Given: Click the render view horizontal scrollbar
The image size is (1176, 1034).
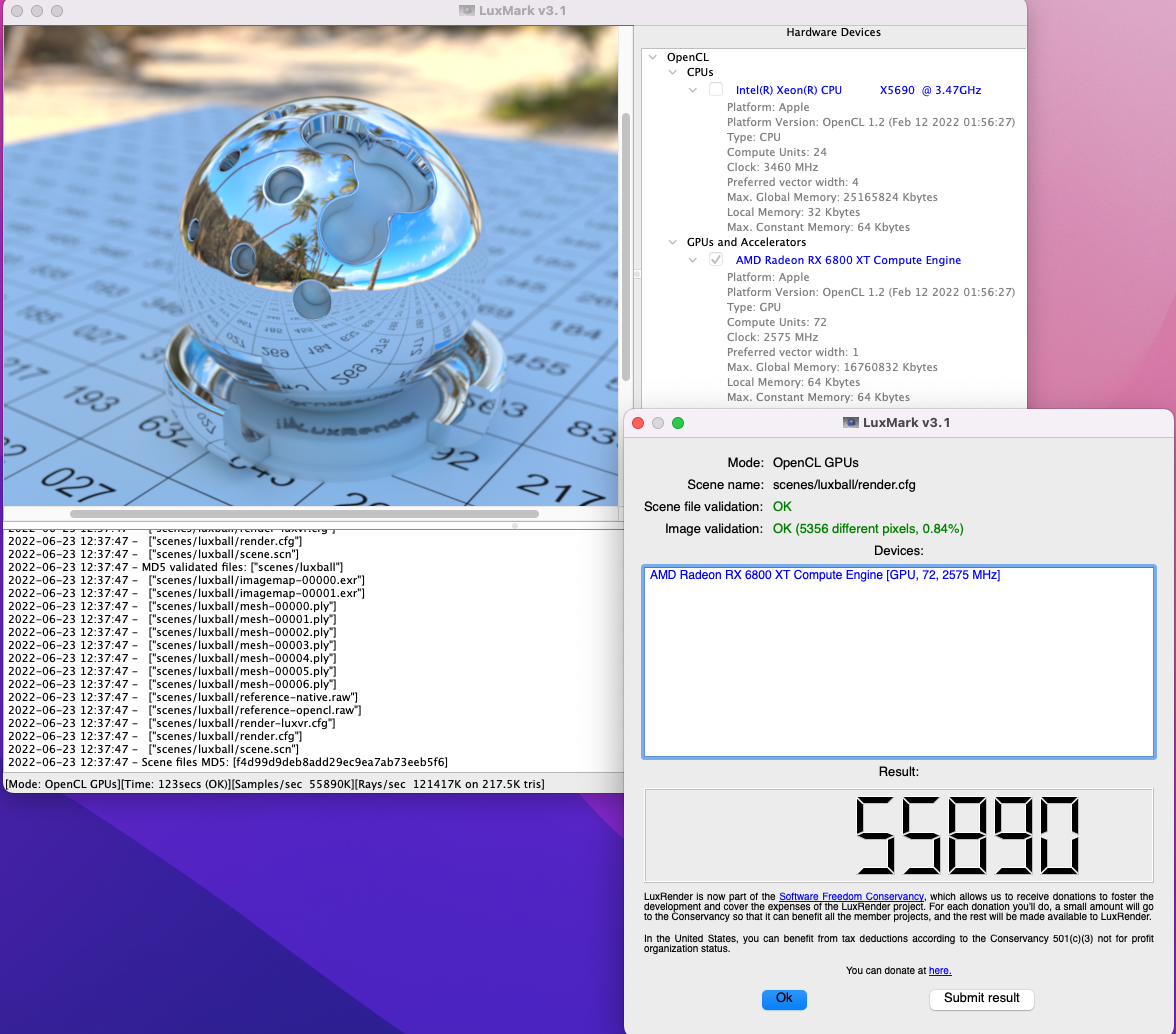Looking at the screenshot, I should 304,514.
